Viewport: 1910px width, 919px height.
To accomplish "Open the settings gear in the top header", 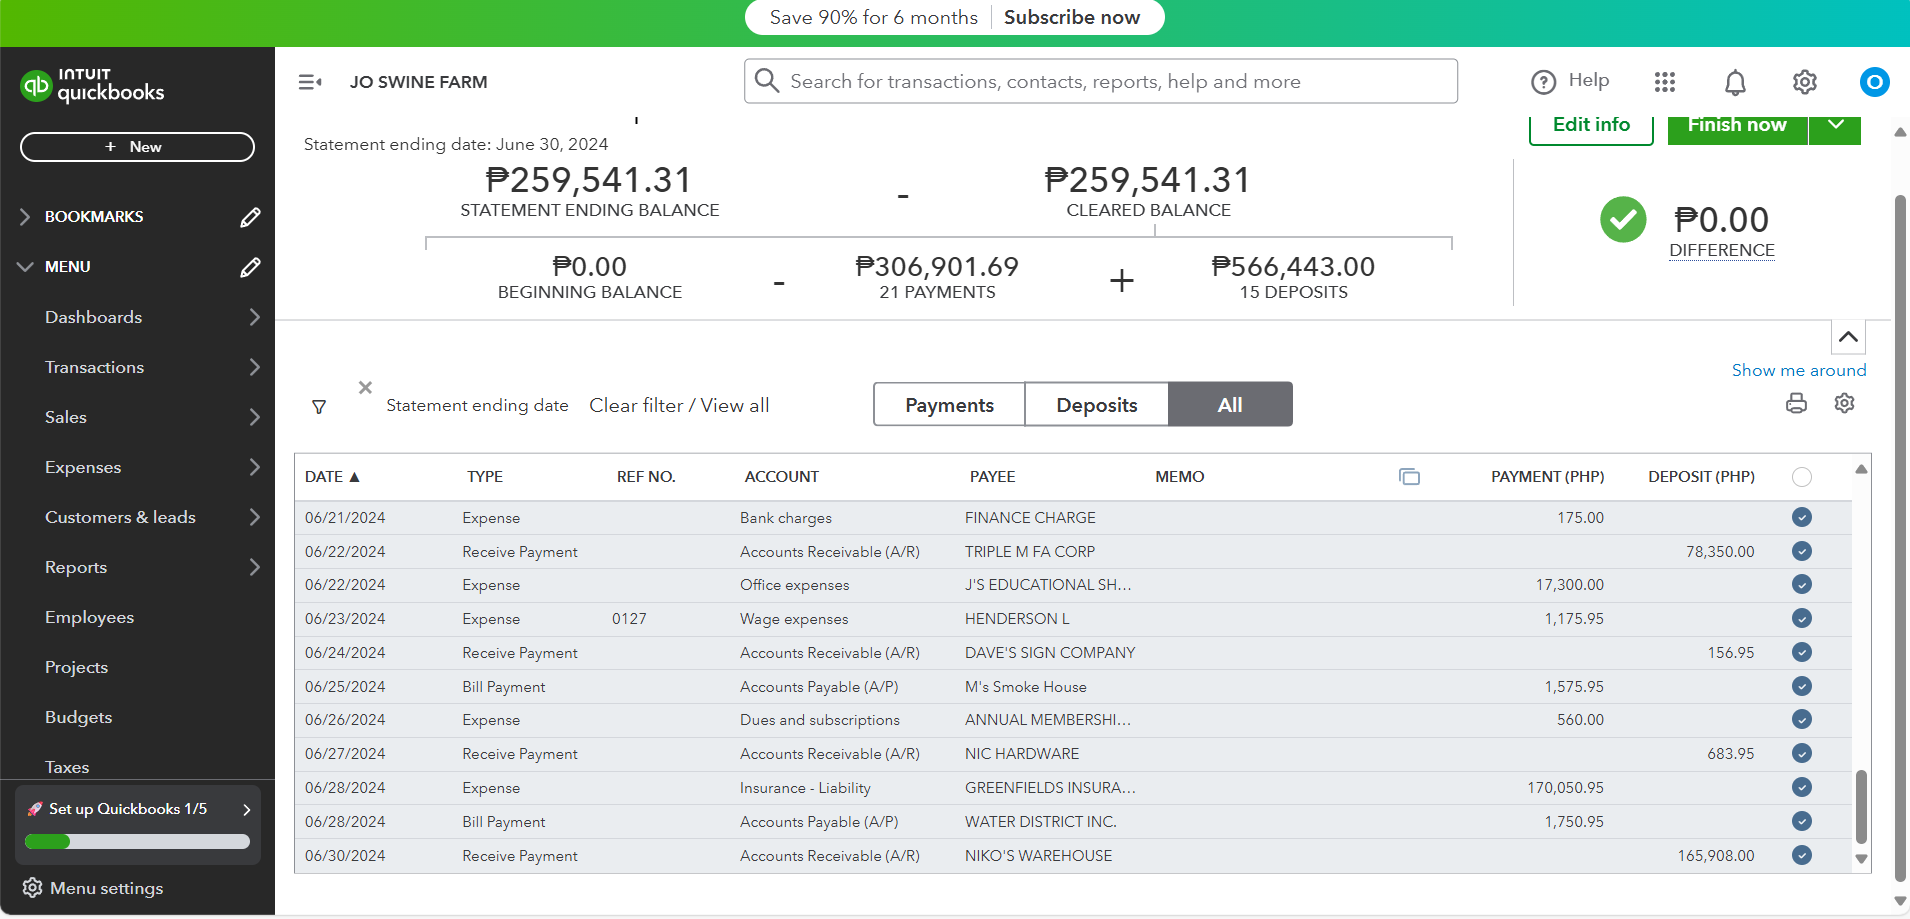I will pyautogui.click(x=1804, y=82).
